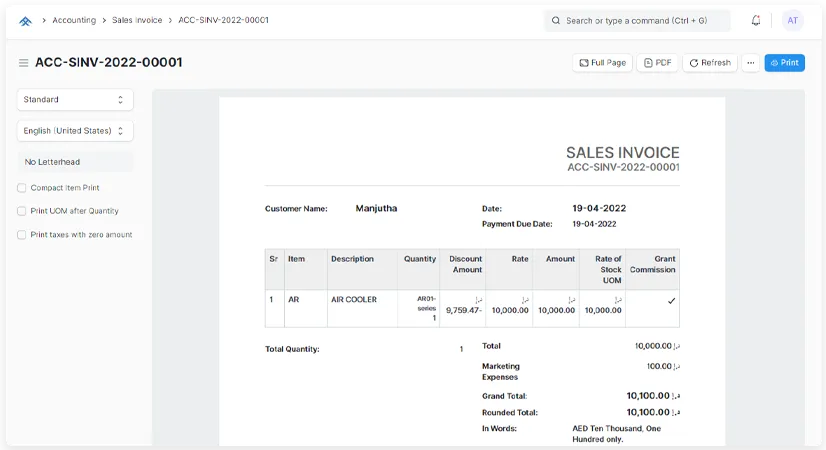The width and height of the screenshot is (826, 450).
Task: Click the ERPNext home logo icon
Action: click(x=25, y=20)
